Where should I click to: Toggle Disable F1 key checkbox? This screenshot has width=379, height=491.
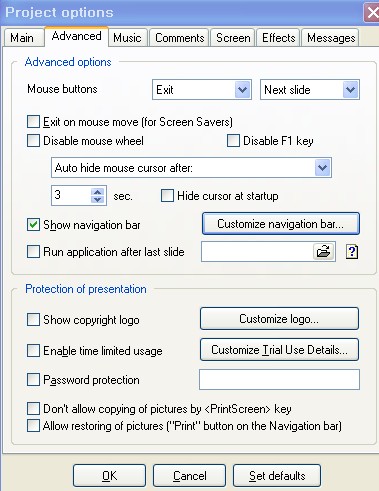pyautogui.click(x=233, y=141)
